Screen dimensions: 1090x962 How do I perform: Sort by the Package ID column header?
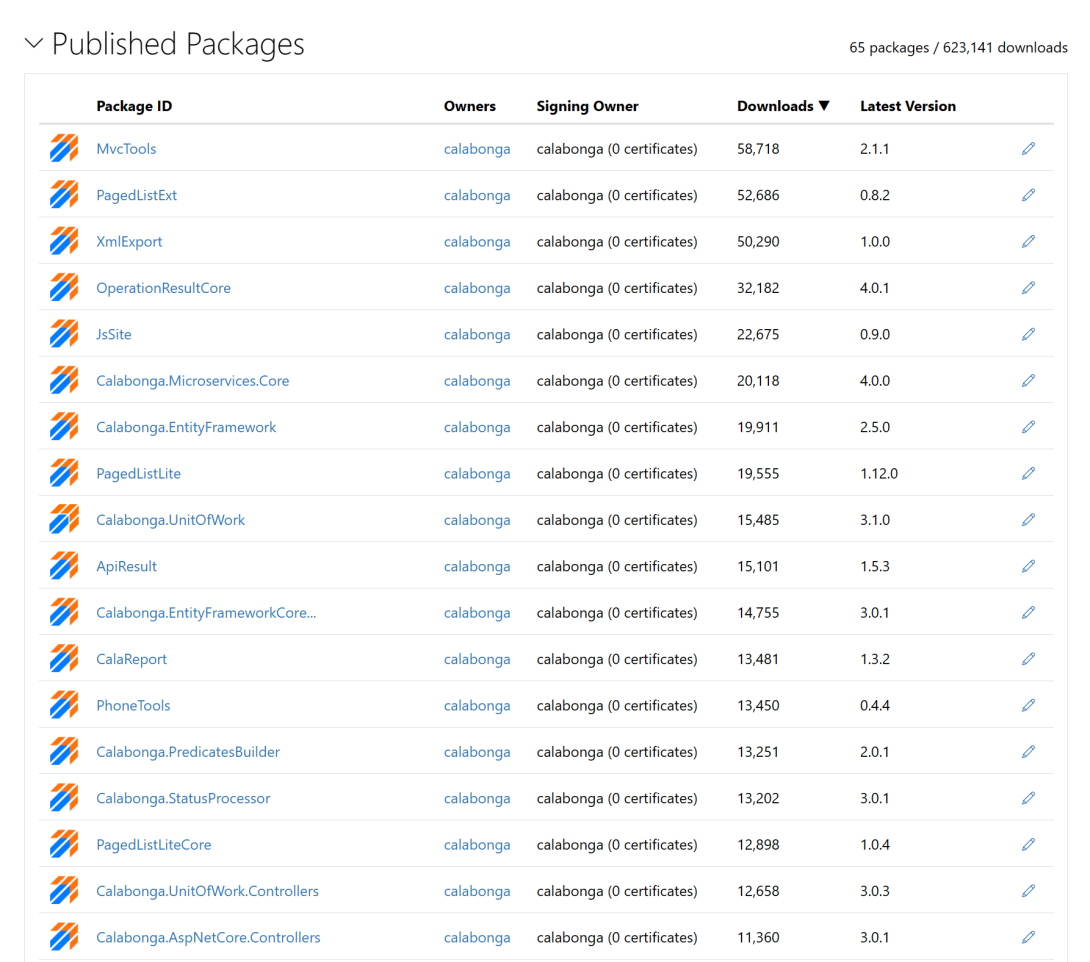[134, 106]
